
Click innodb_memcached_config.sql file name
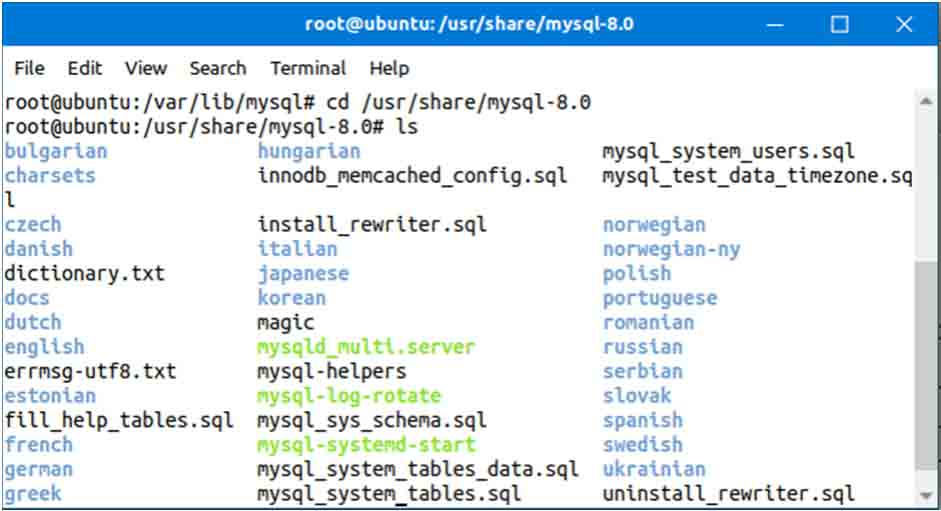click(x=412, y=176)
